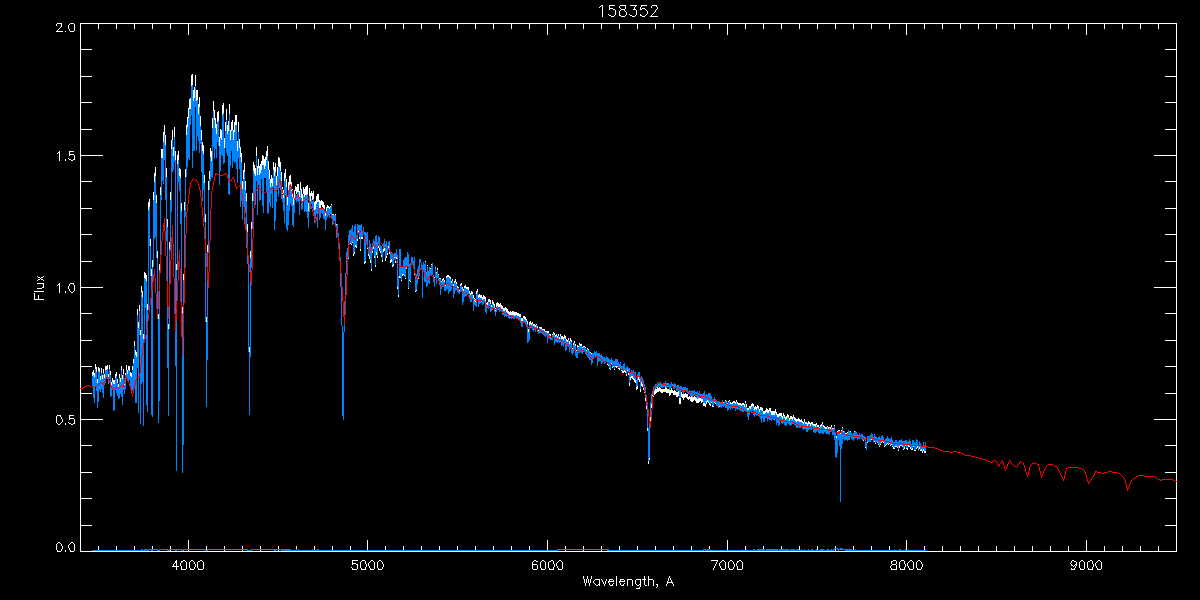This screenshot has width=1200, height=600.
Task: Click the 1.5 y-axis tick label
Action: (x=65, y=157)
